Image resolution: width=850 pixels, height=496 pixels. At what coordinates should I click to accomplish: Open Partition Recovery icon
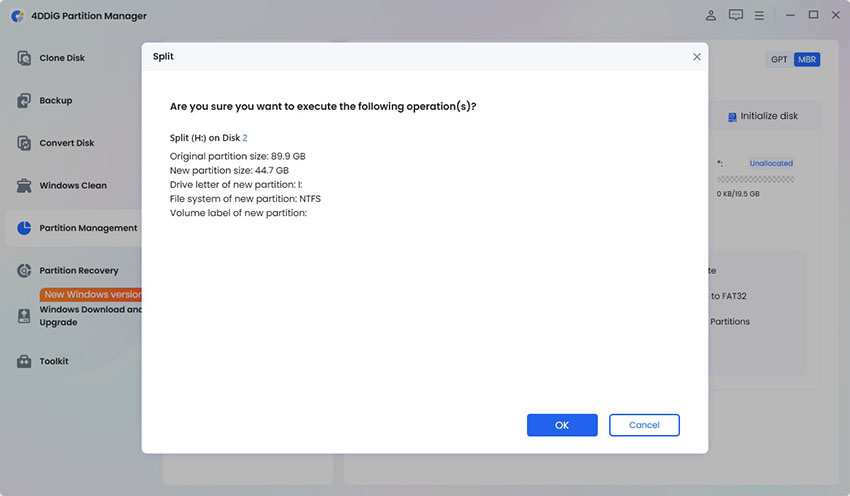(x=24, y=270)
